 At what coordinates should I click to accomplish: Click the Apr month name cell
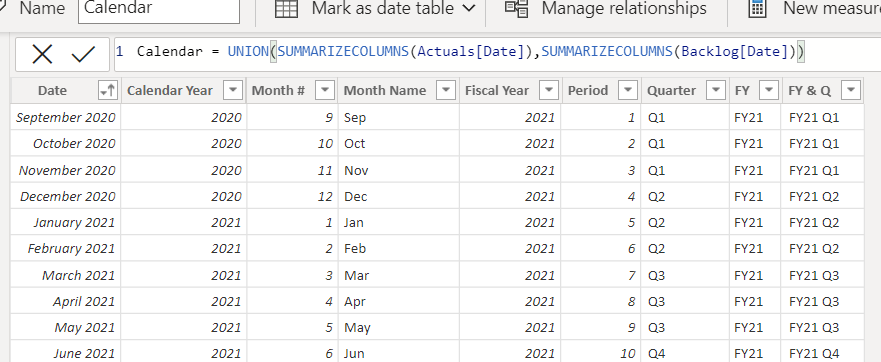coord(398,301)
